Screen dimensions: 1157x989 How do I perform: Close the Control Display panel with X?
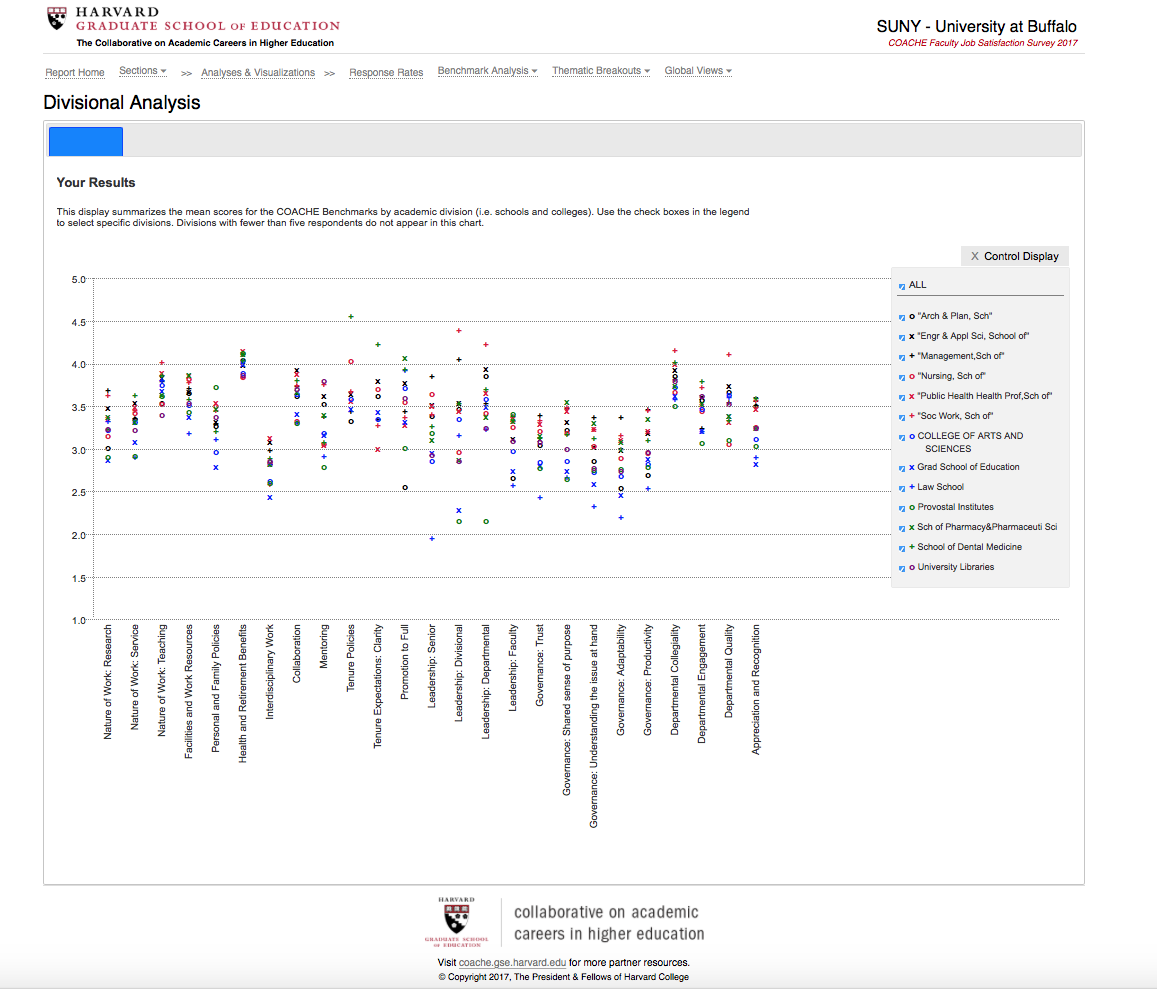point(975,256)
